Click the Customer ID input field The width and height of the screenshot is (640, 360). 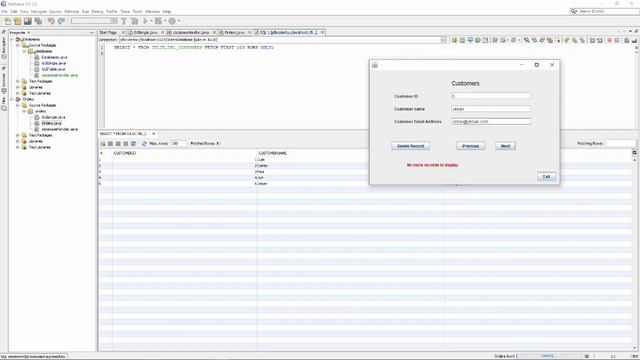tap(491, 96)
